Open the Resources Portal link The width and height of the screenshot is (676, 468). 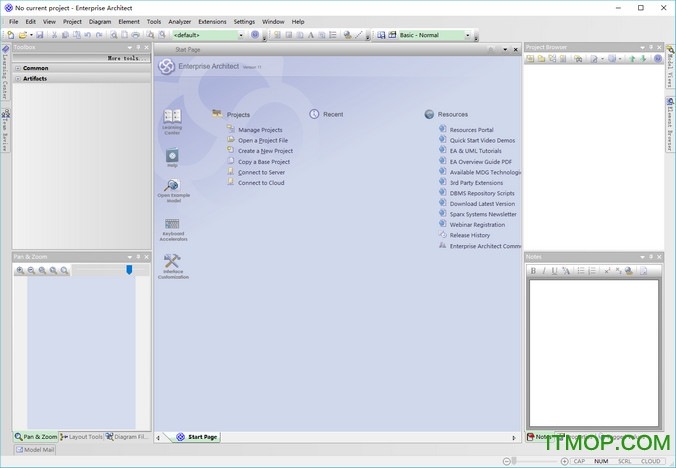(472, 130)
